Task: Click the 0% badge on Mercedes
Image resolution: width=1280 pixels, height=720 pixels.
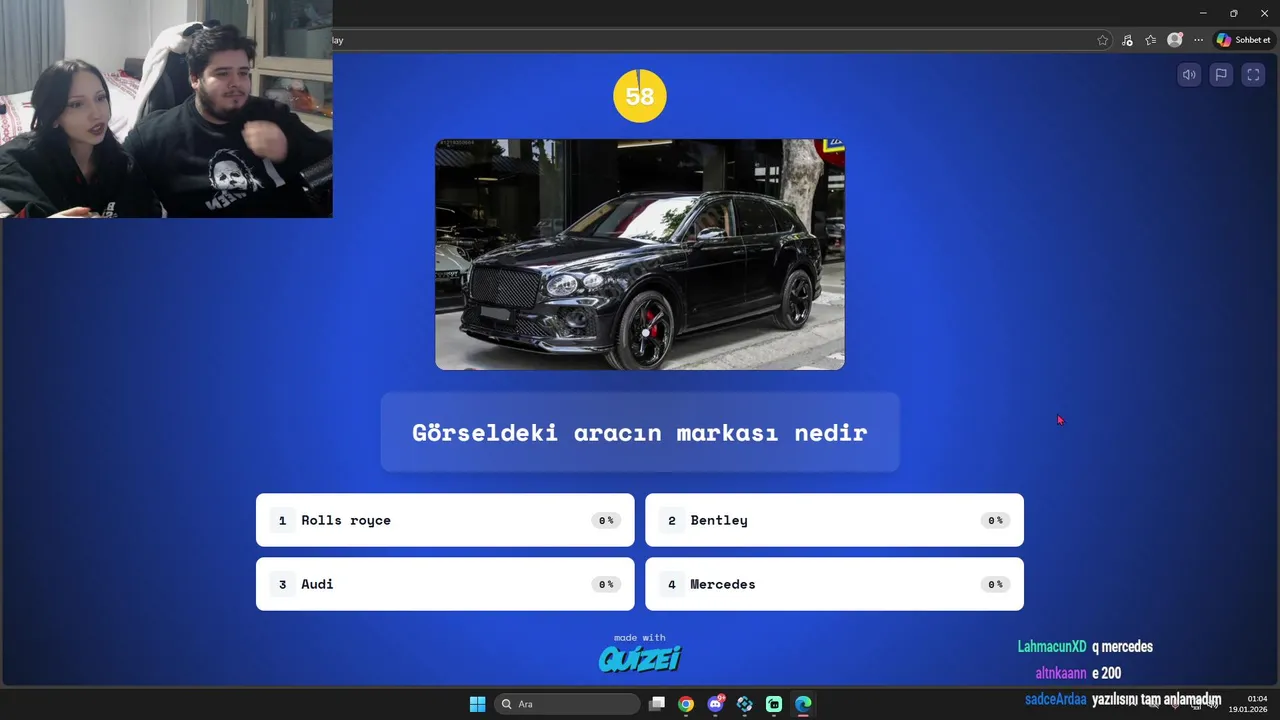Action: pos(995,584)
